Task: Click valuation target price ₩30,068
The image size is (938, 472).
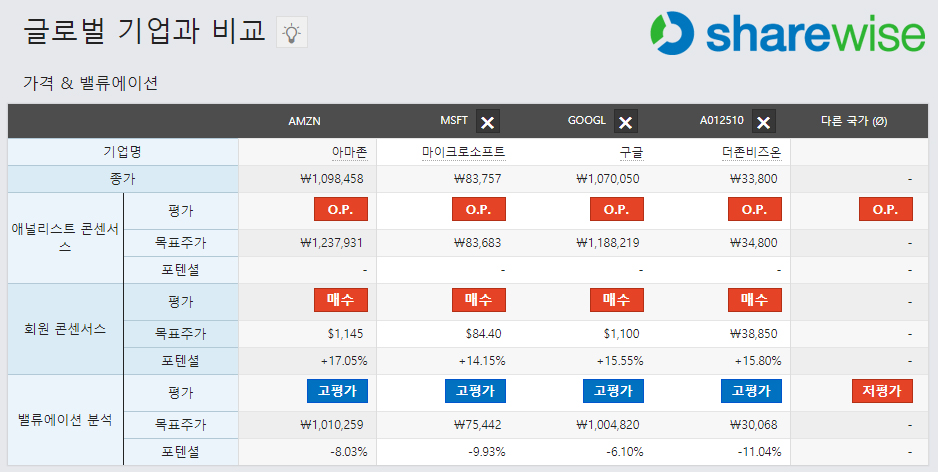Action: [754, 425]
